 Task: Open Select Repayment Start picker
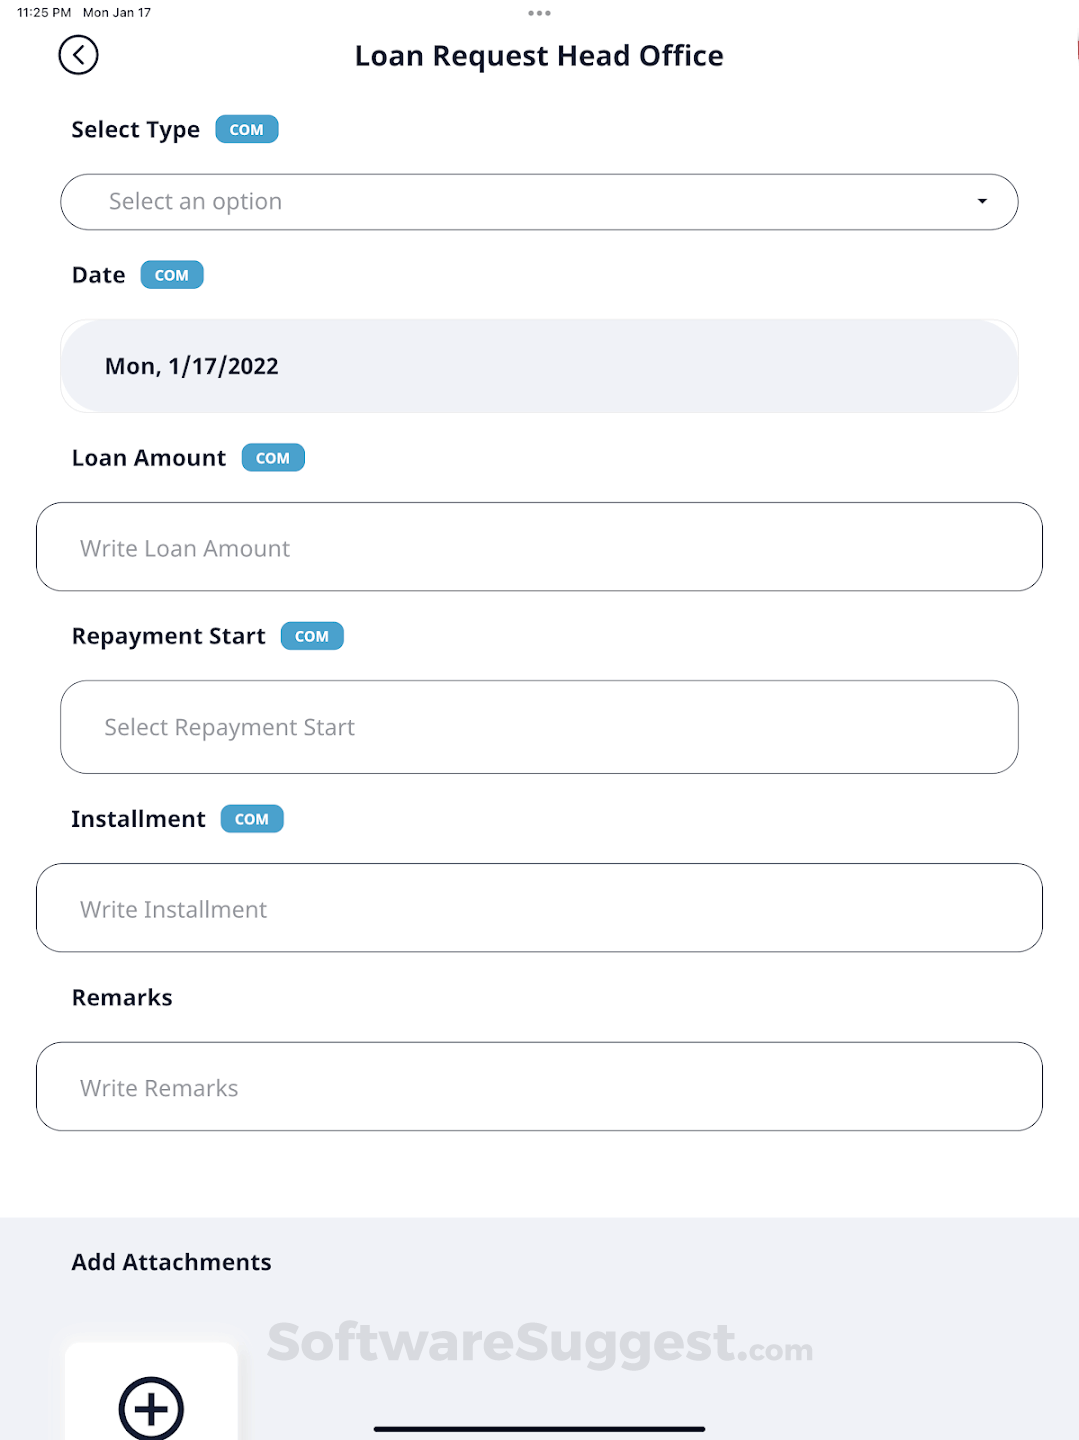(x=539, y=727)
